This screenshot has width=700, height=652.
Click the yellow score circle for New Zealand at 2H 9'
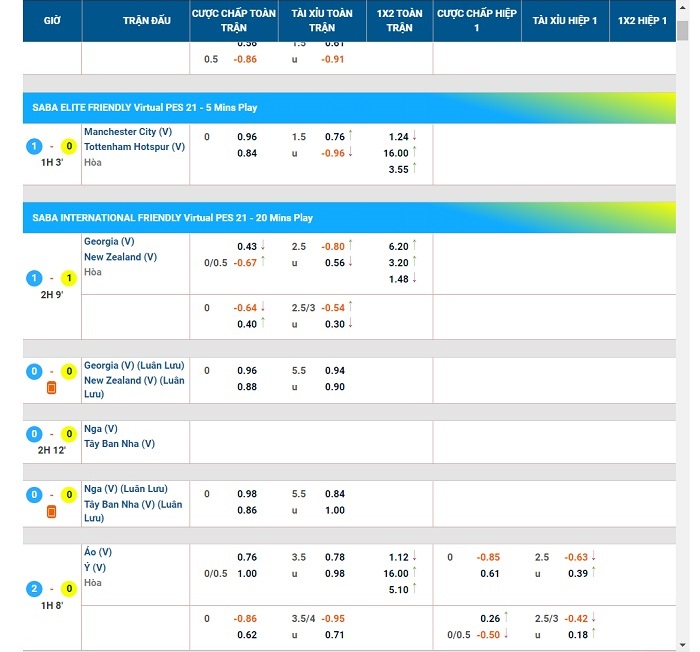pyautogui.click(x=69, y=278)
